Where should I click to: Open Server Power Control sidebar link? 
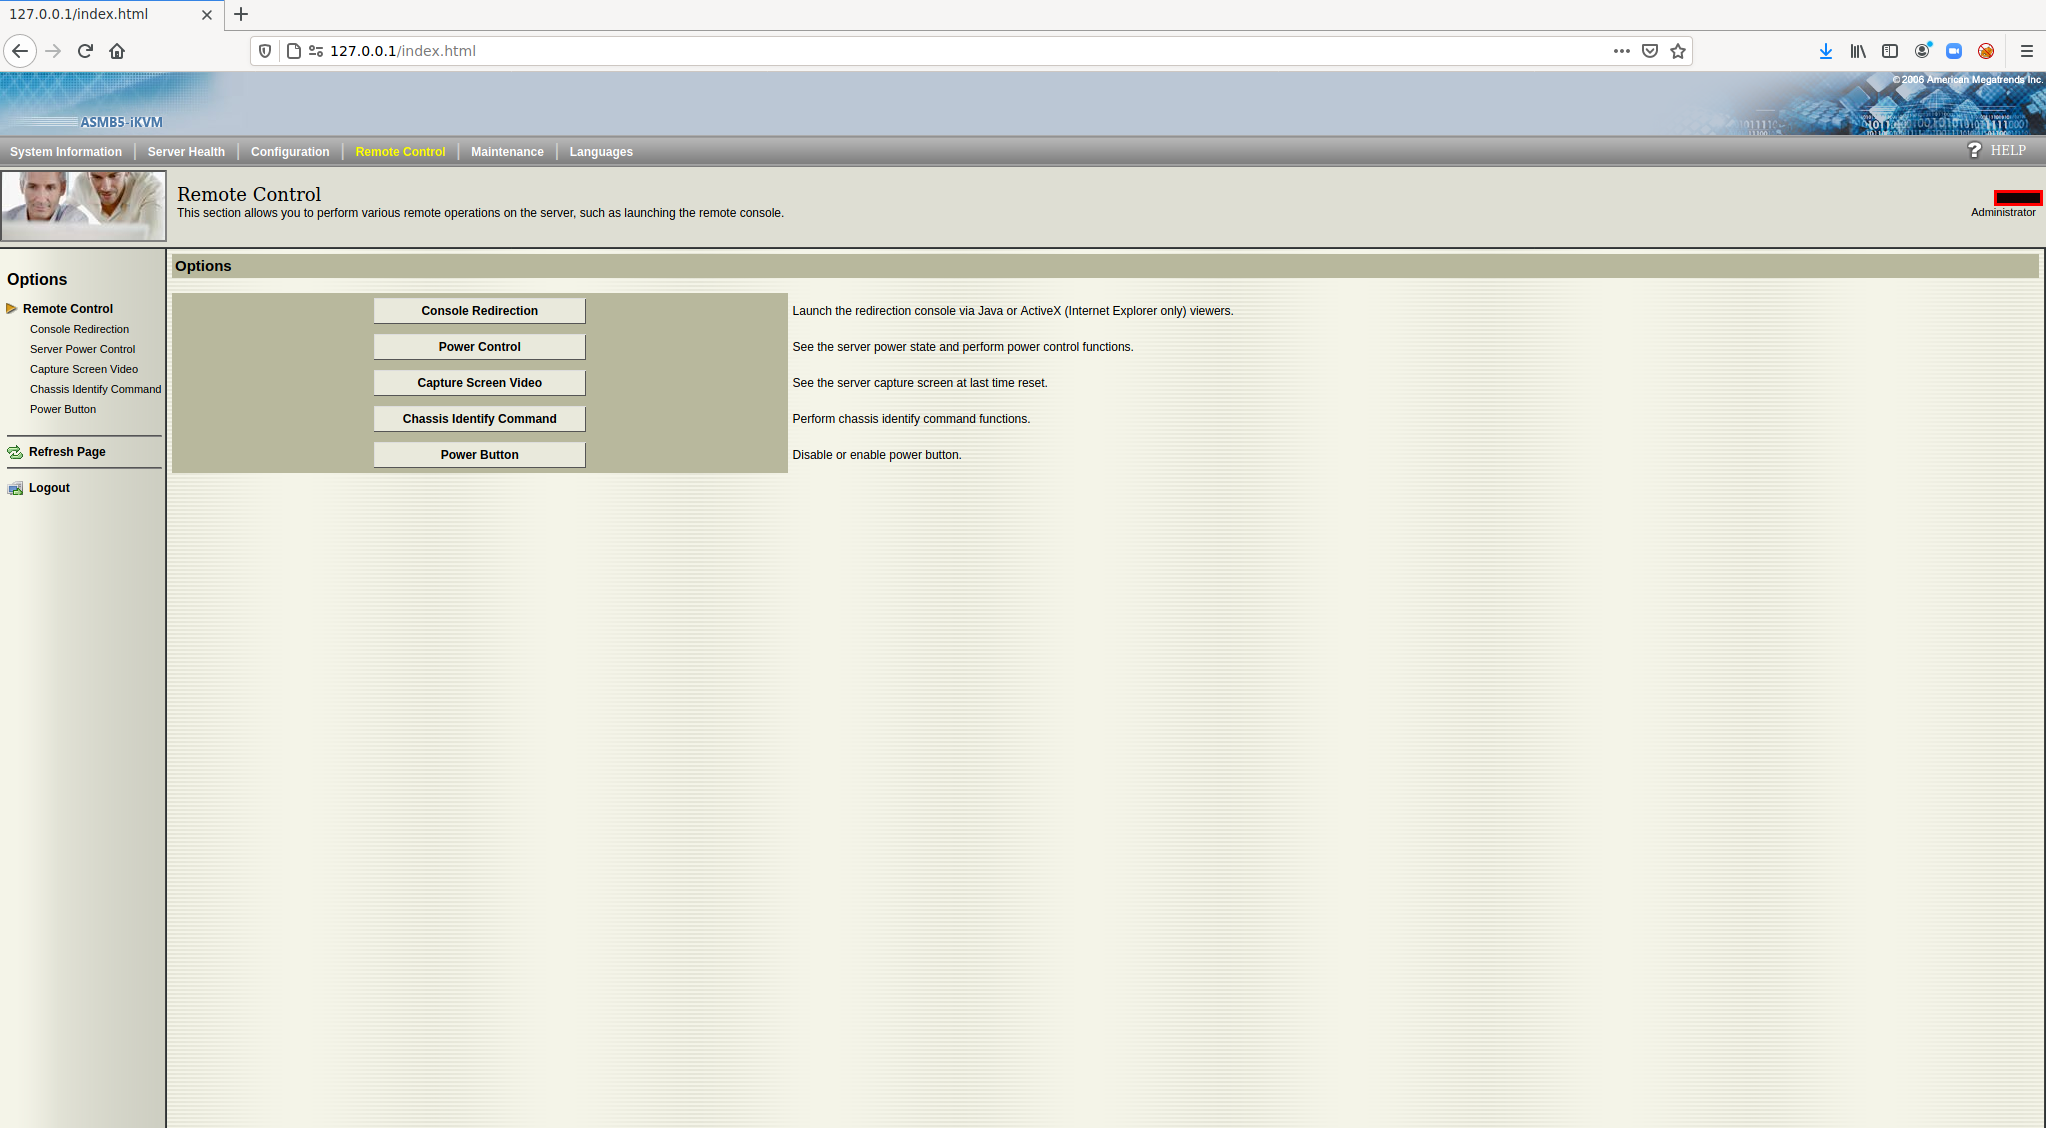[x=82, y=349]
